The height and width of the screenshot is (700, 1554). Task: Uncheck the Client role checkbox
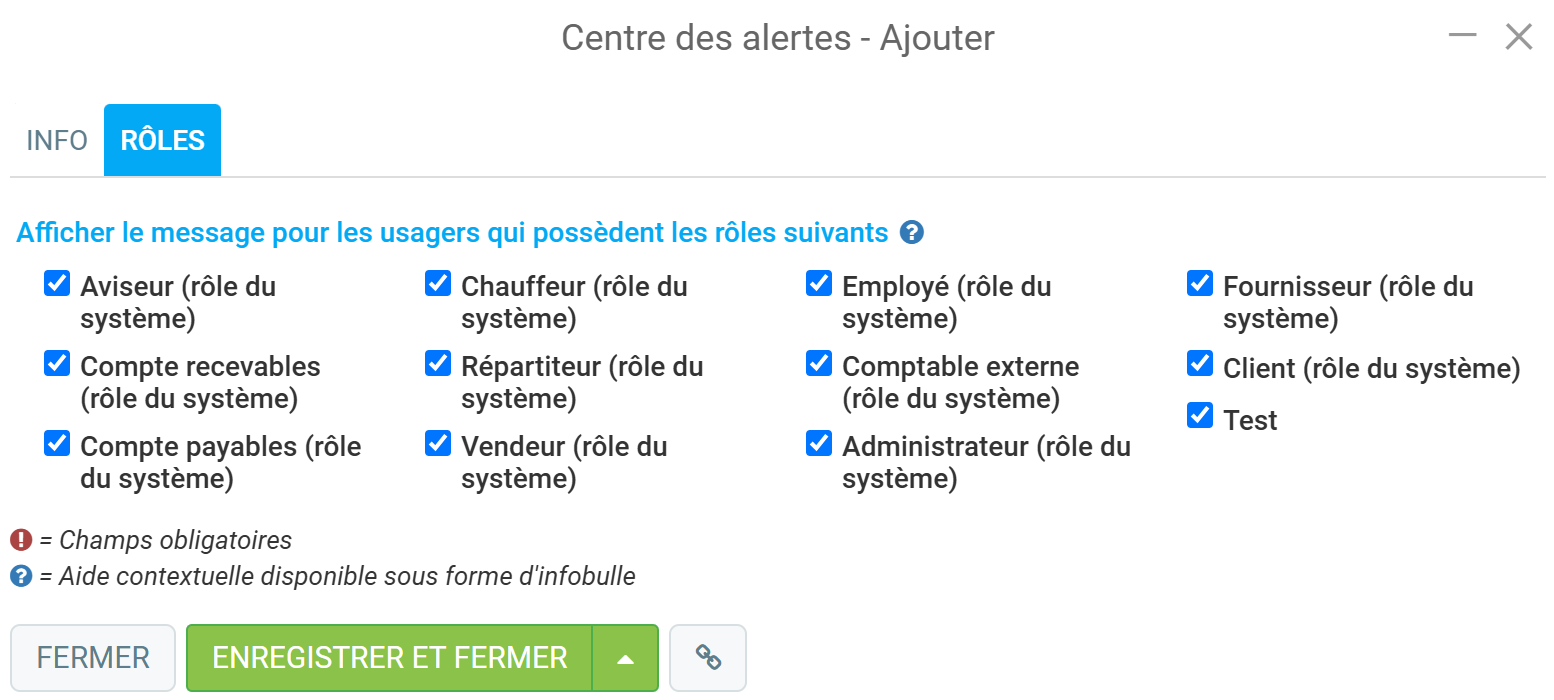1200,364
